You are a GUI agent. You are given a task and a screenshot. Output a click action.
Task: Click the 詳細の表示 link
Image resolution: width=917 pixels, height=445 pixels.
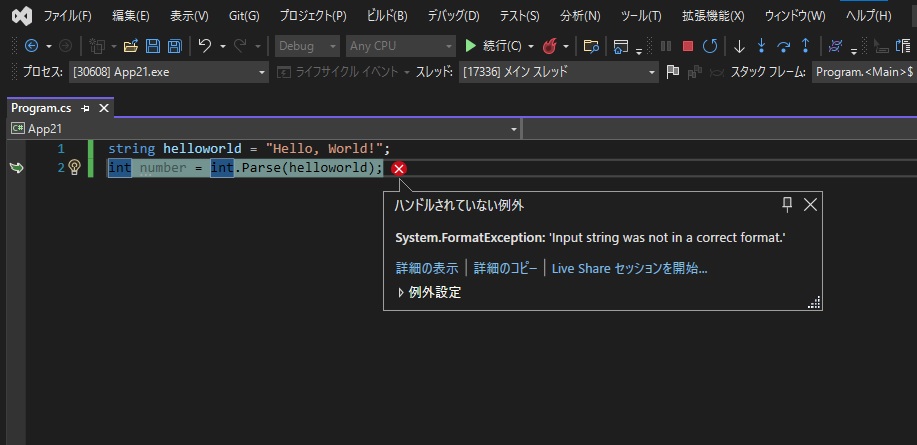(x=427, y=268)
